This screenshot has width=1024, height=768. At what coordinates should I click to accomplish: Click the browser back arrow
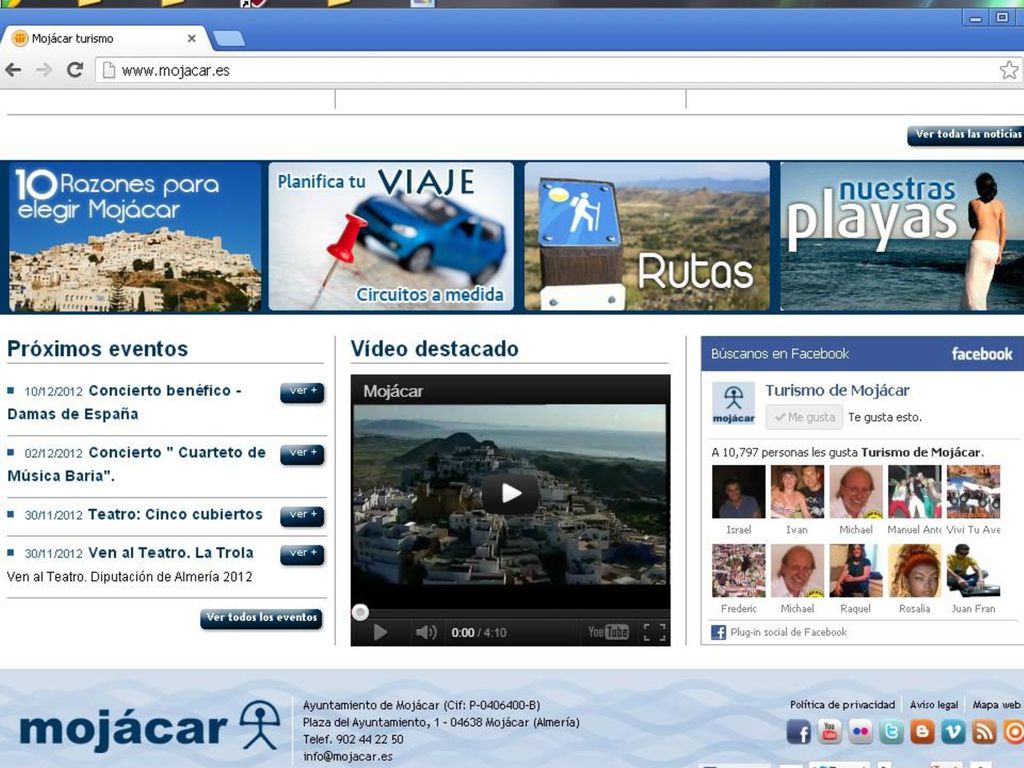point(13,70)
